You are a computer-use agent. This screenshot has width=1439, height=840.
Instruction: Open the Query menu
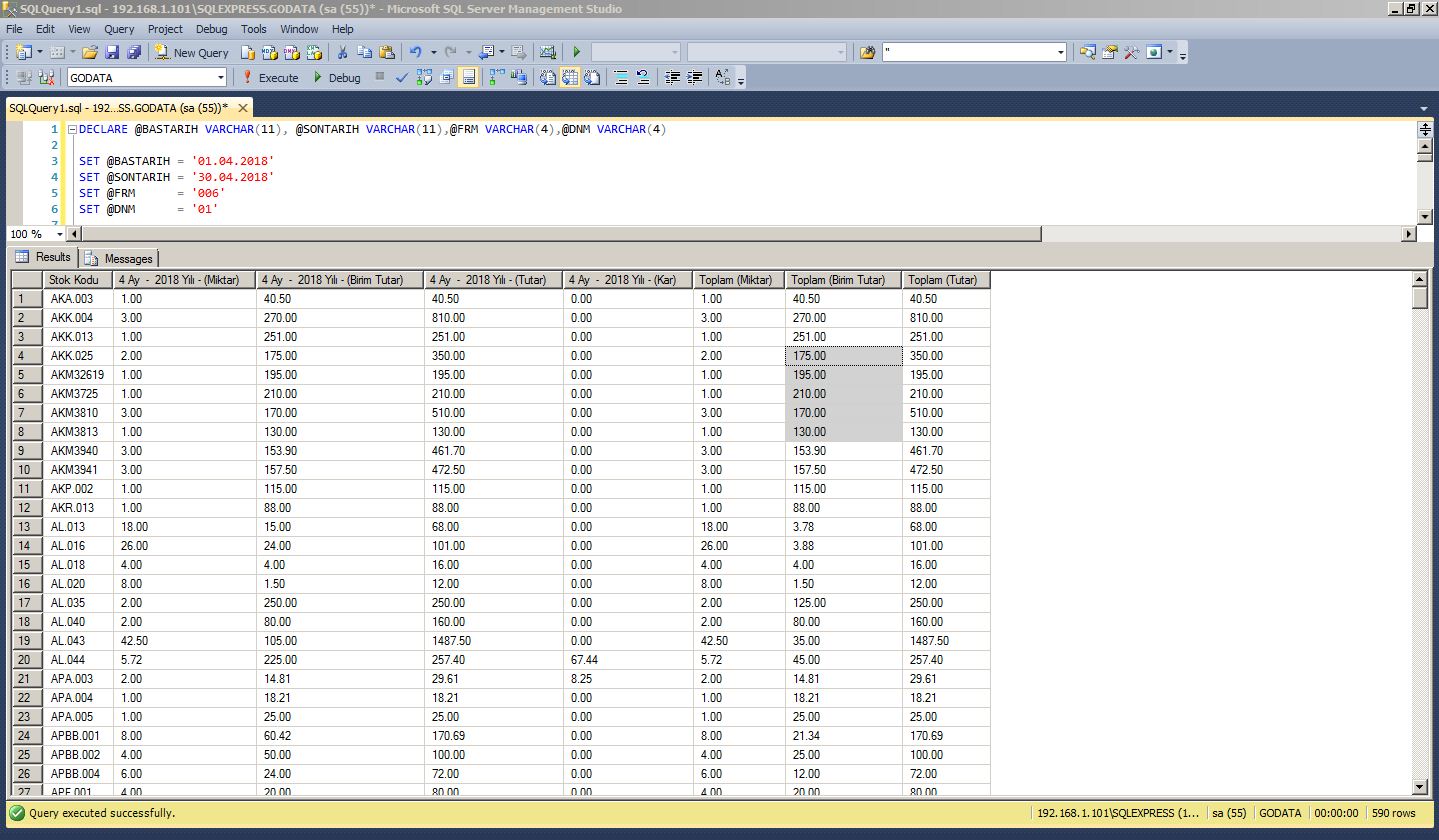click(119, 29)
